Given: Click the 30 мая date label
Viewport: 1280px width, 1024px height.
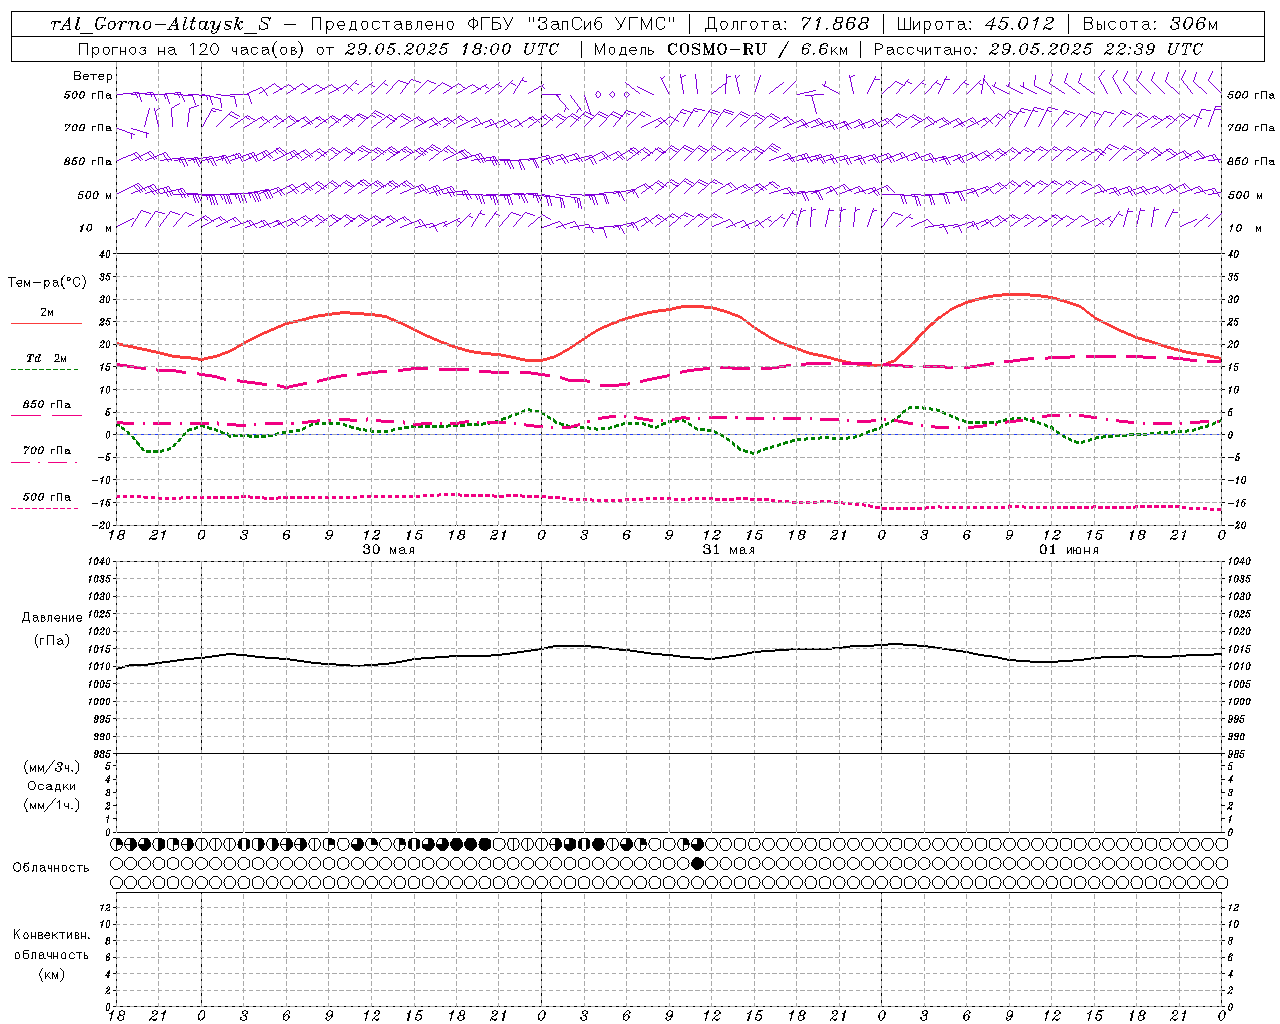Looking at the screenshot, I should tap(389, 550).
